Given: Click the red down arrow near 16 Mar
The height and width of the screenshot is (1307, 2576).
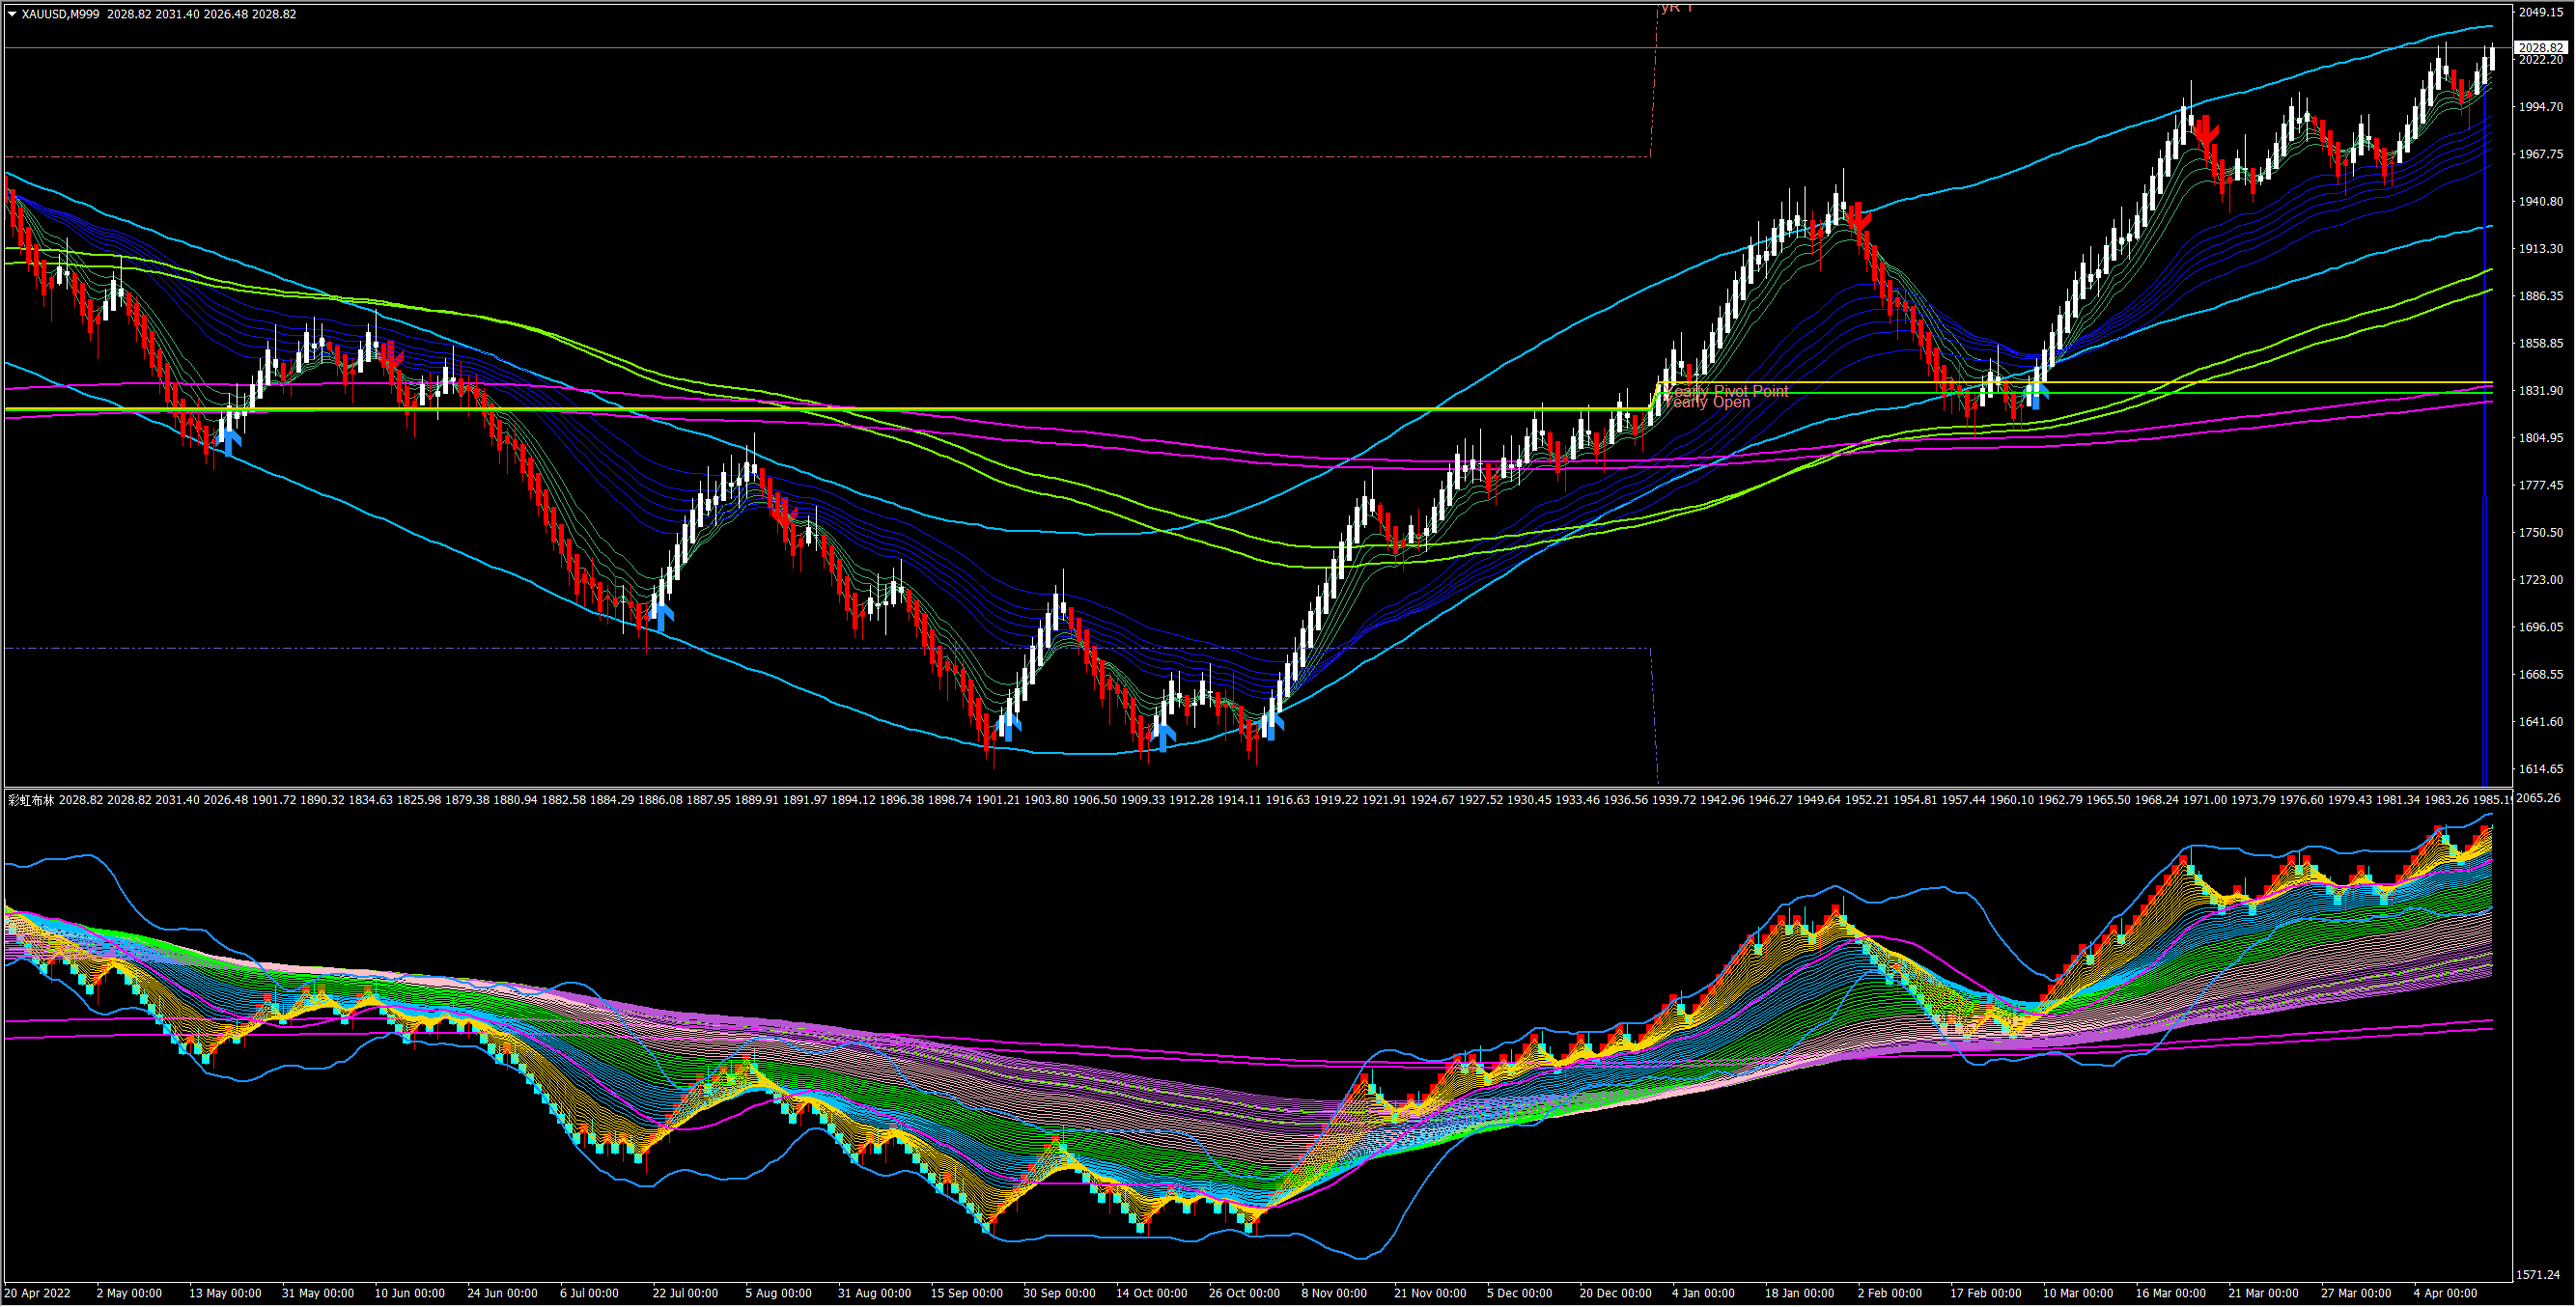Looking at the screenshot, I should pyautogui.click(x=2207, y=130).
